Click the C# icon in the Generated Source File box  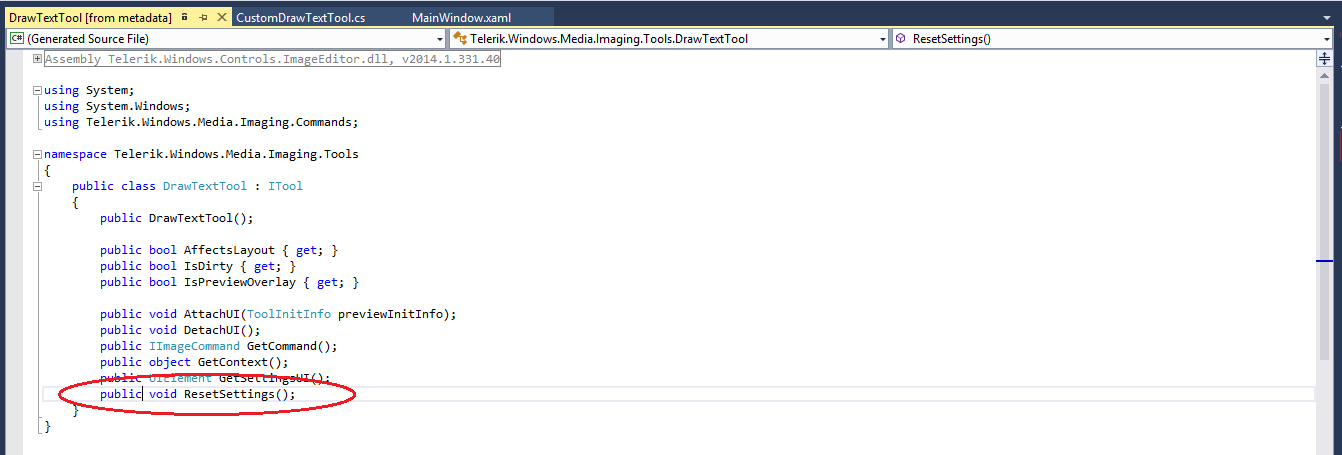pos(16,38)
